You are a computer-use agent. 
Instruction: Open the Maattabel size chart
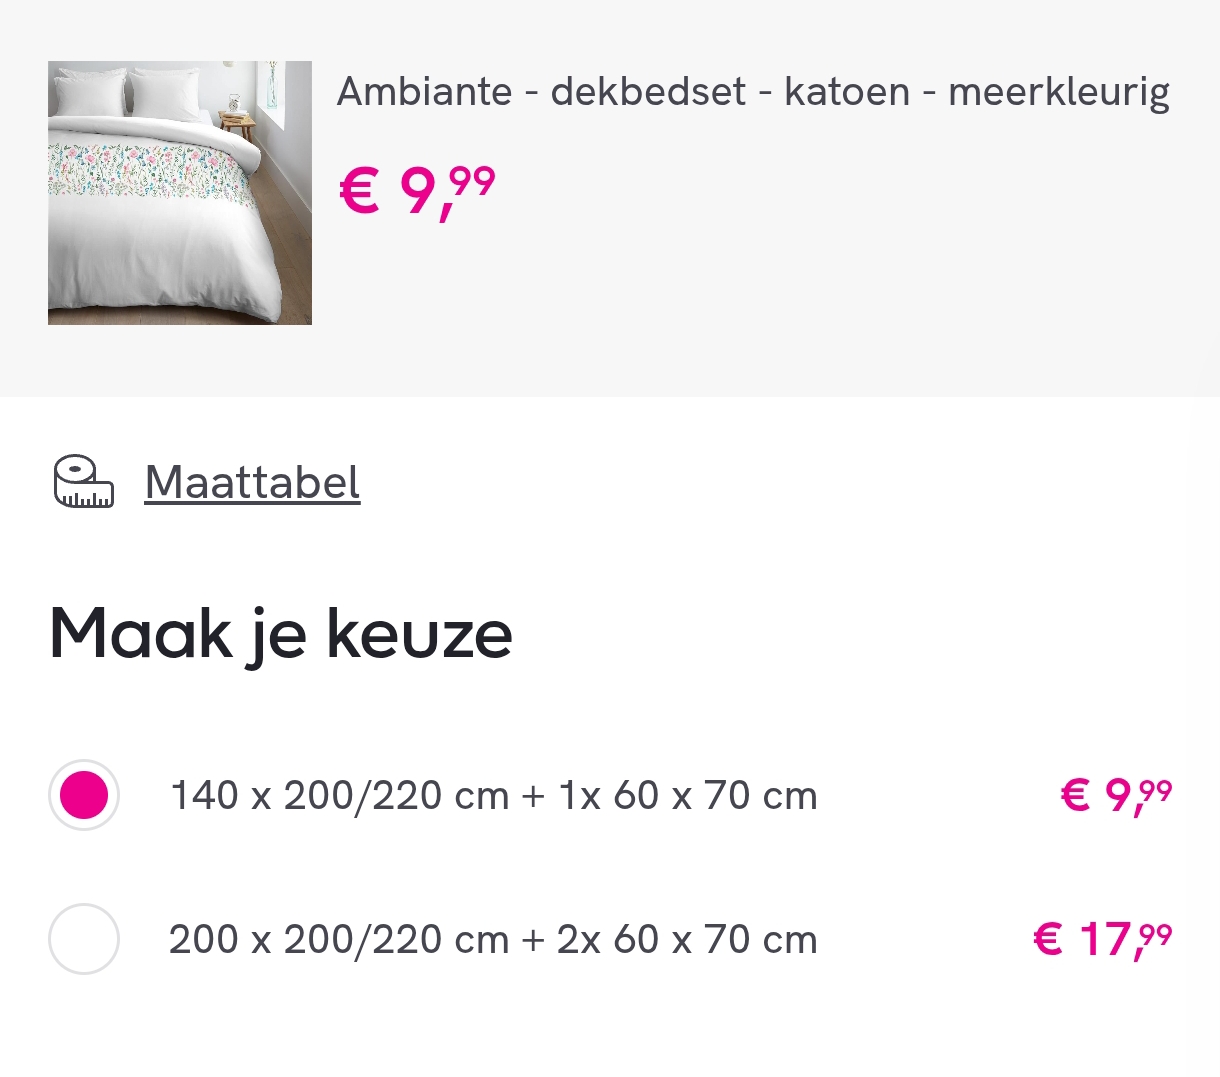point(252,482)
